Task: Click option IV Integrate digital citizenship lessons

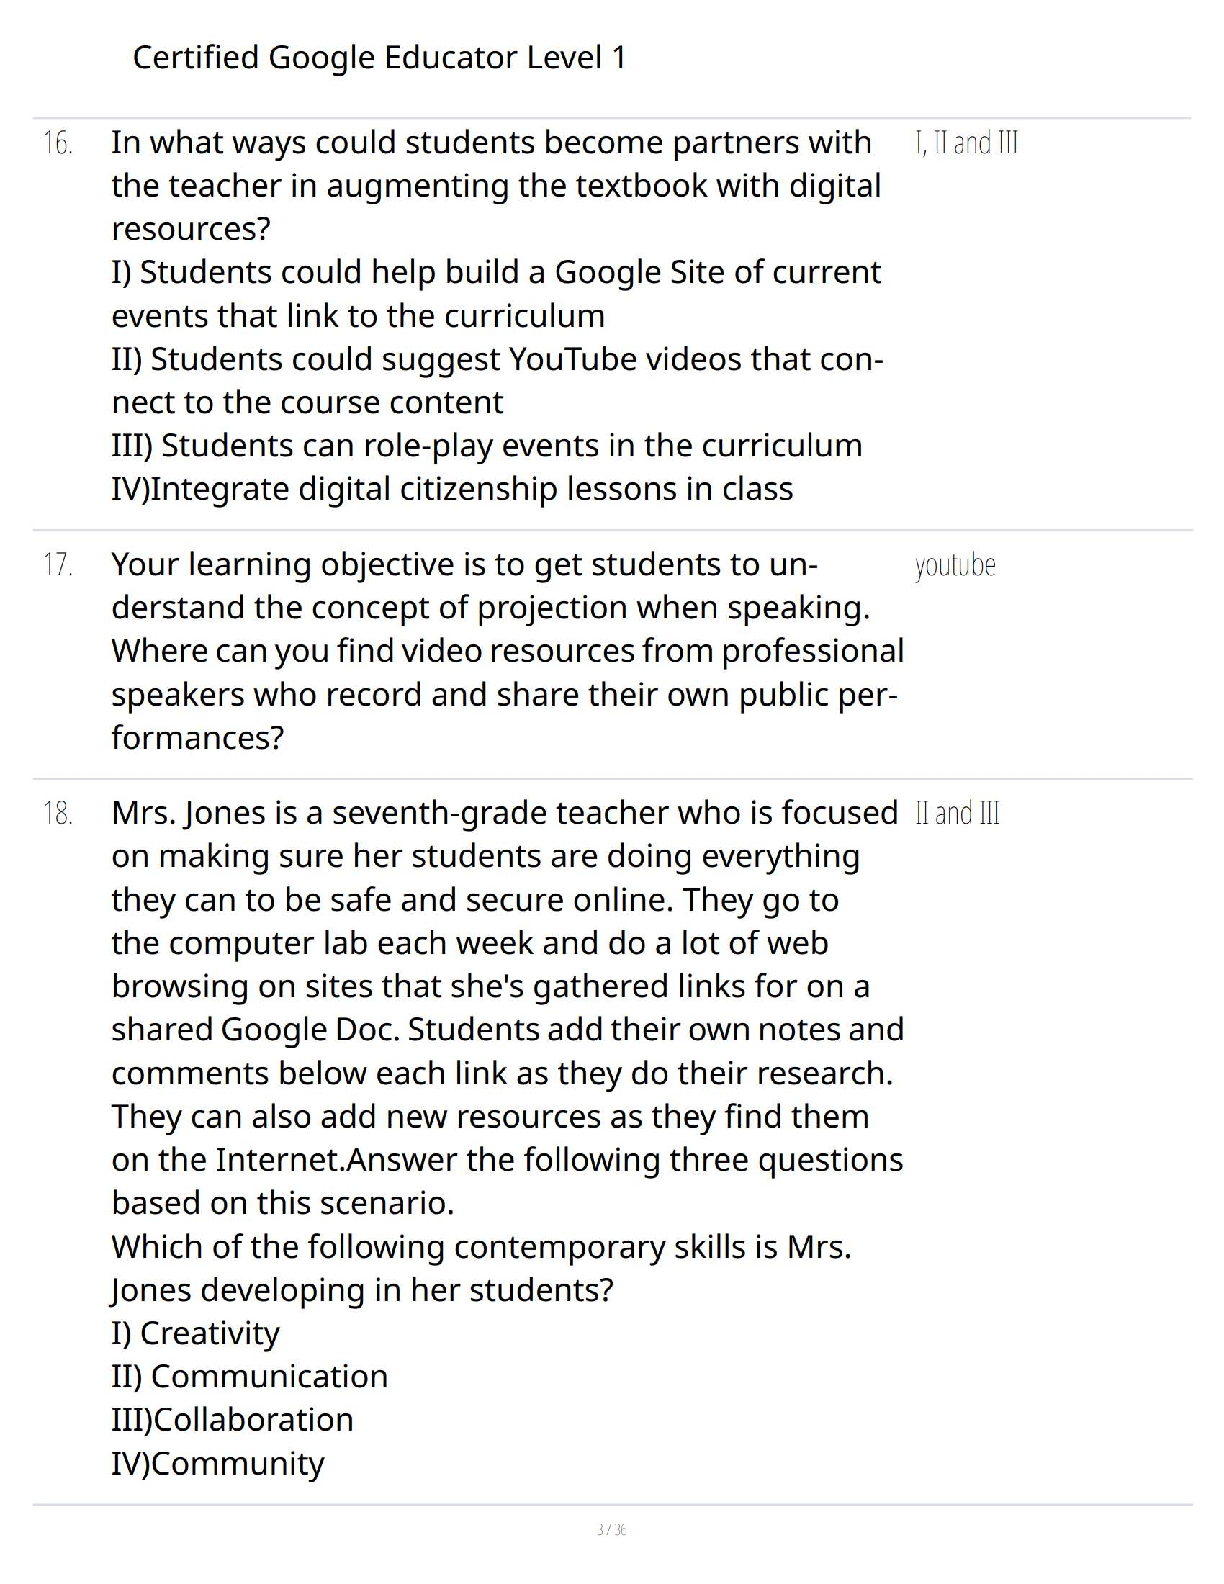Action: tap(452, 489)
